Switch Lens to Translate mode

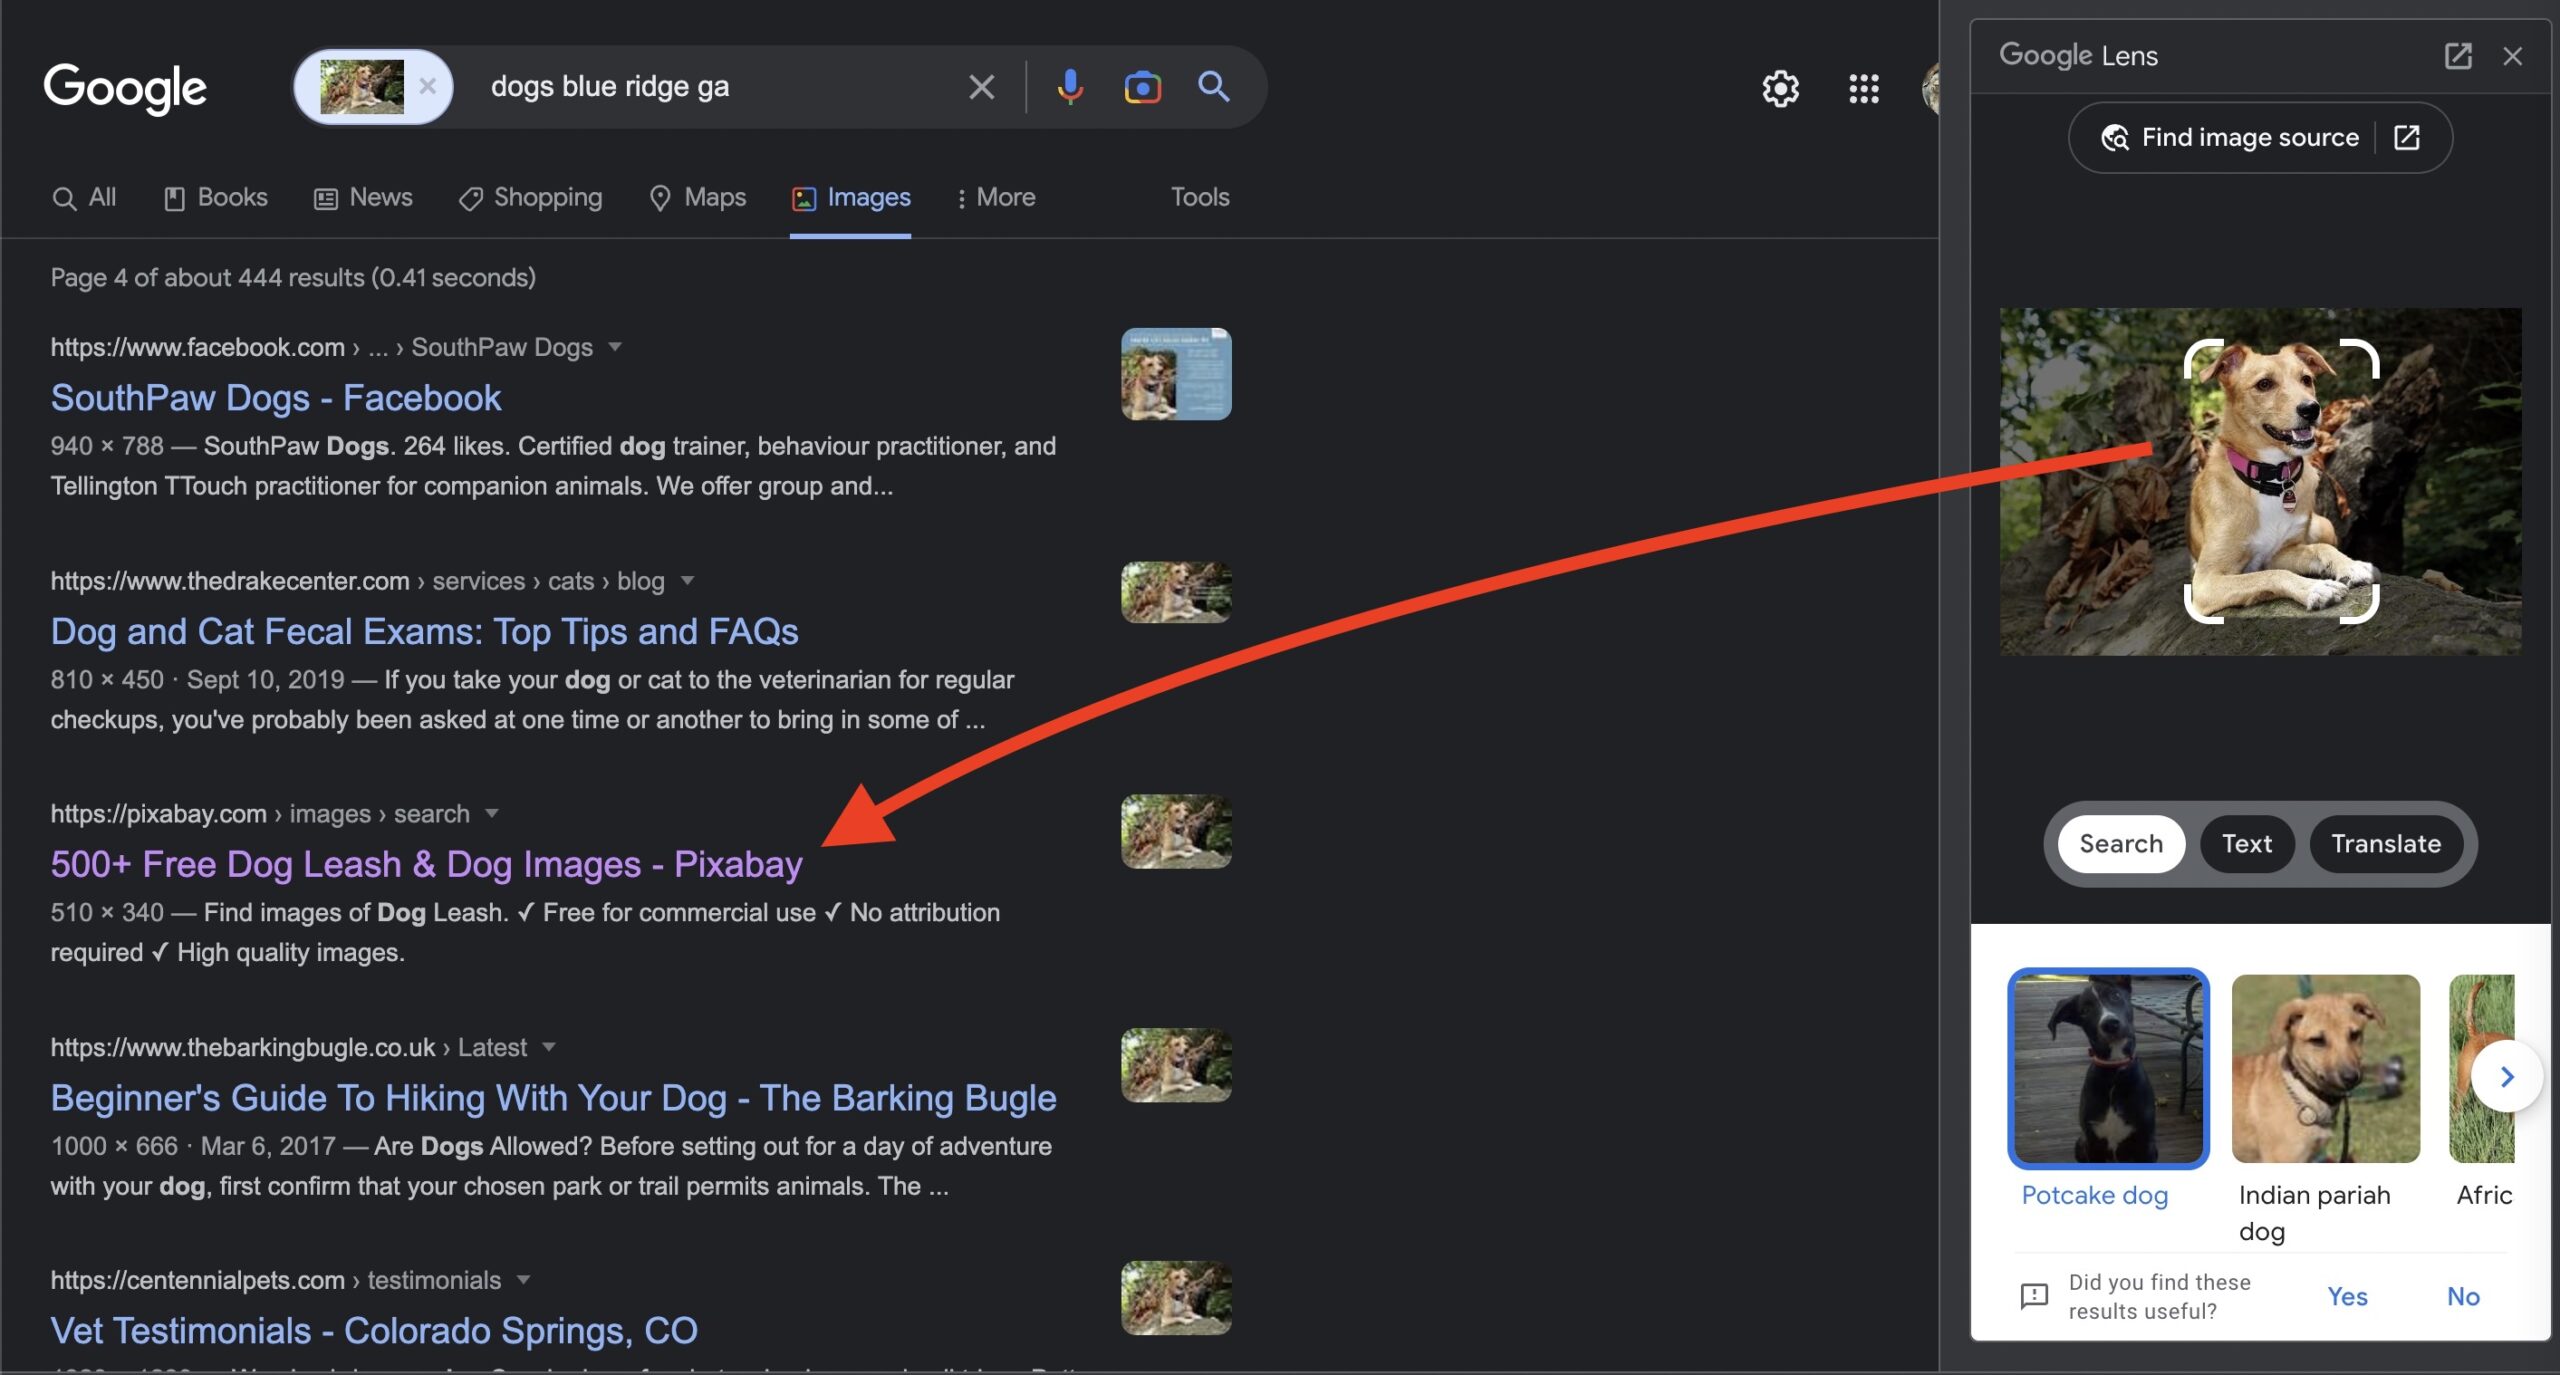point(2385,844)
